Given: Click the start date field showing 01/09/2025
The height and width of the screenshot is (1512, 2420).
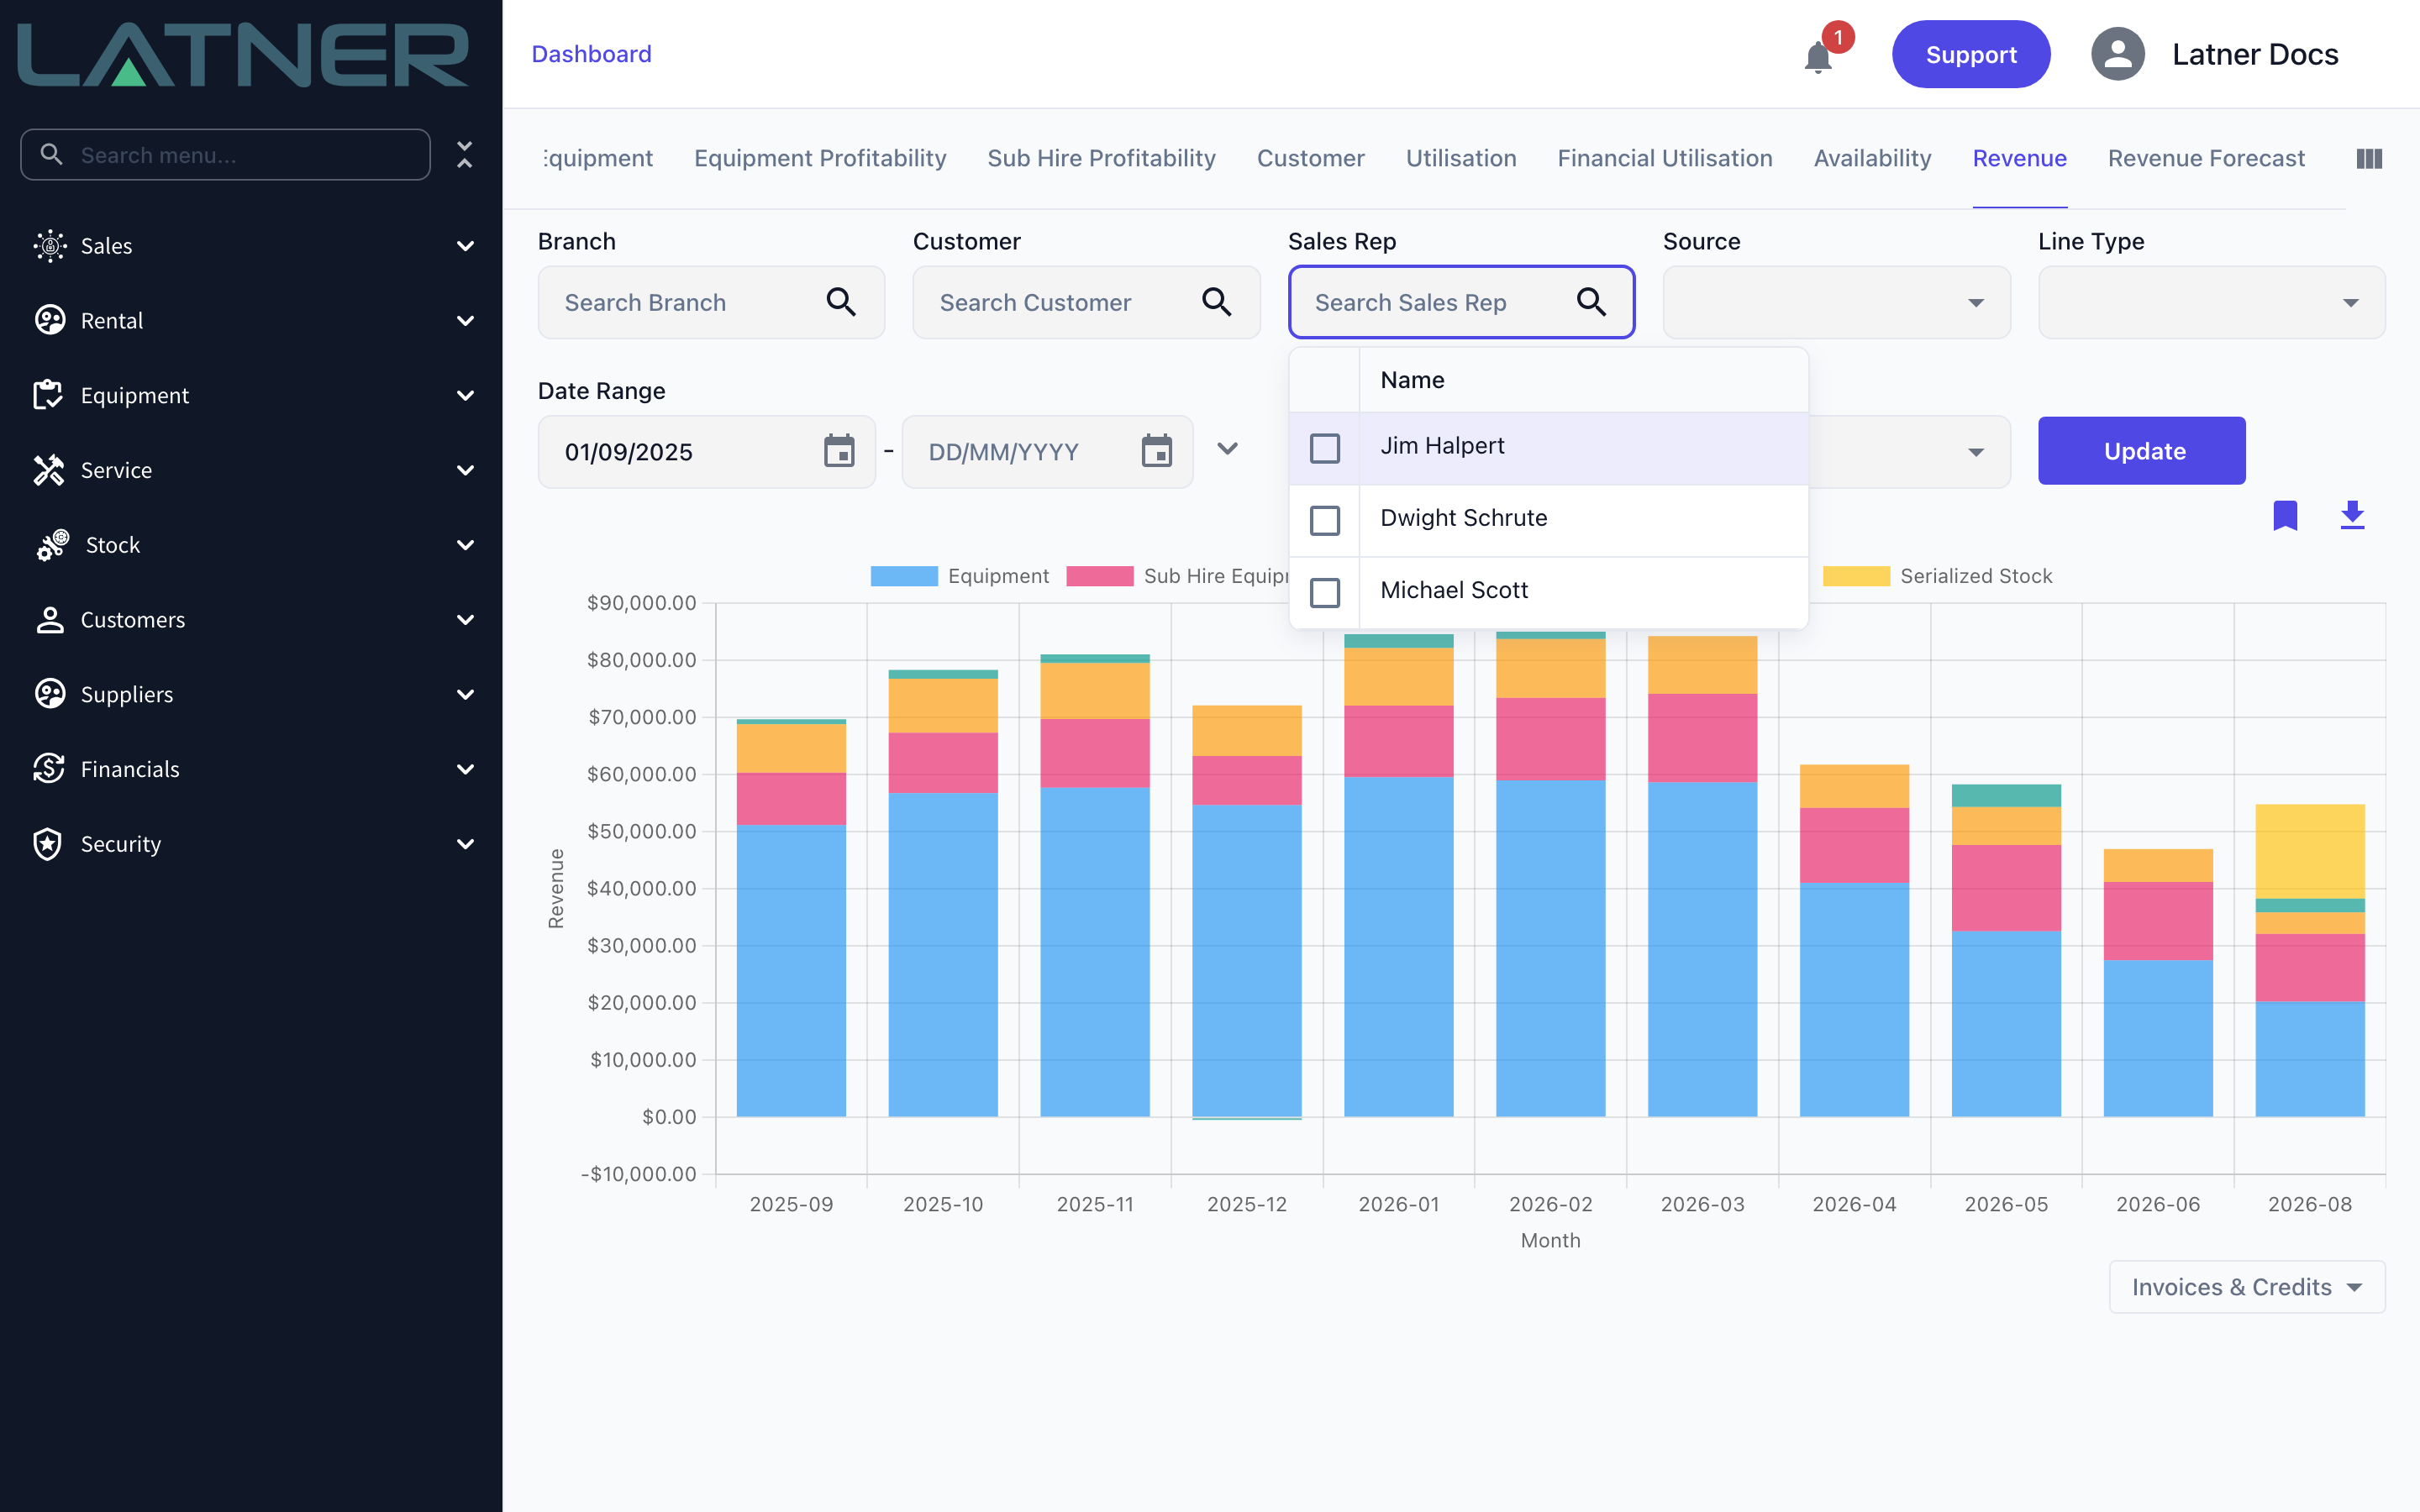Looking at the screenshot, I should point(706,452).
